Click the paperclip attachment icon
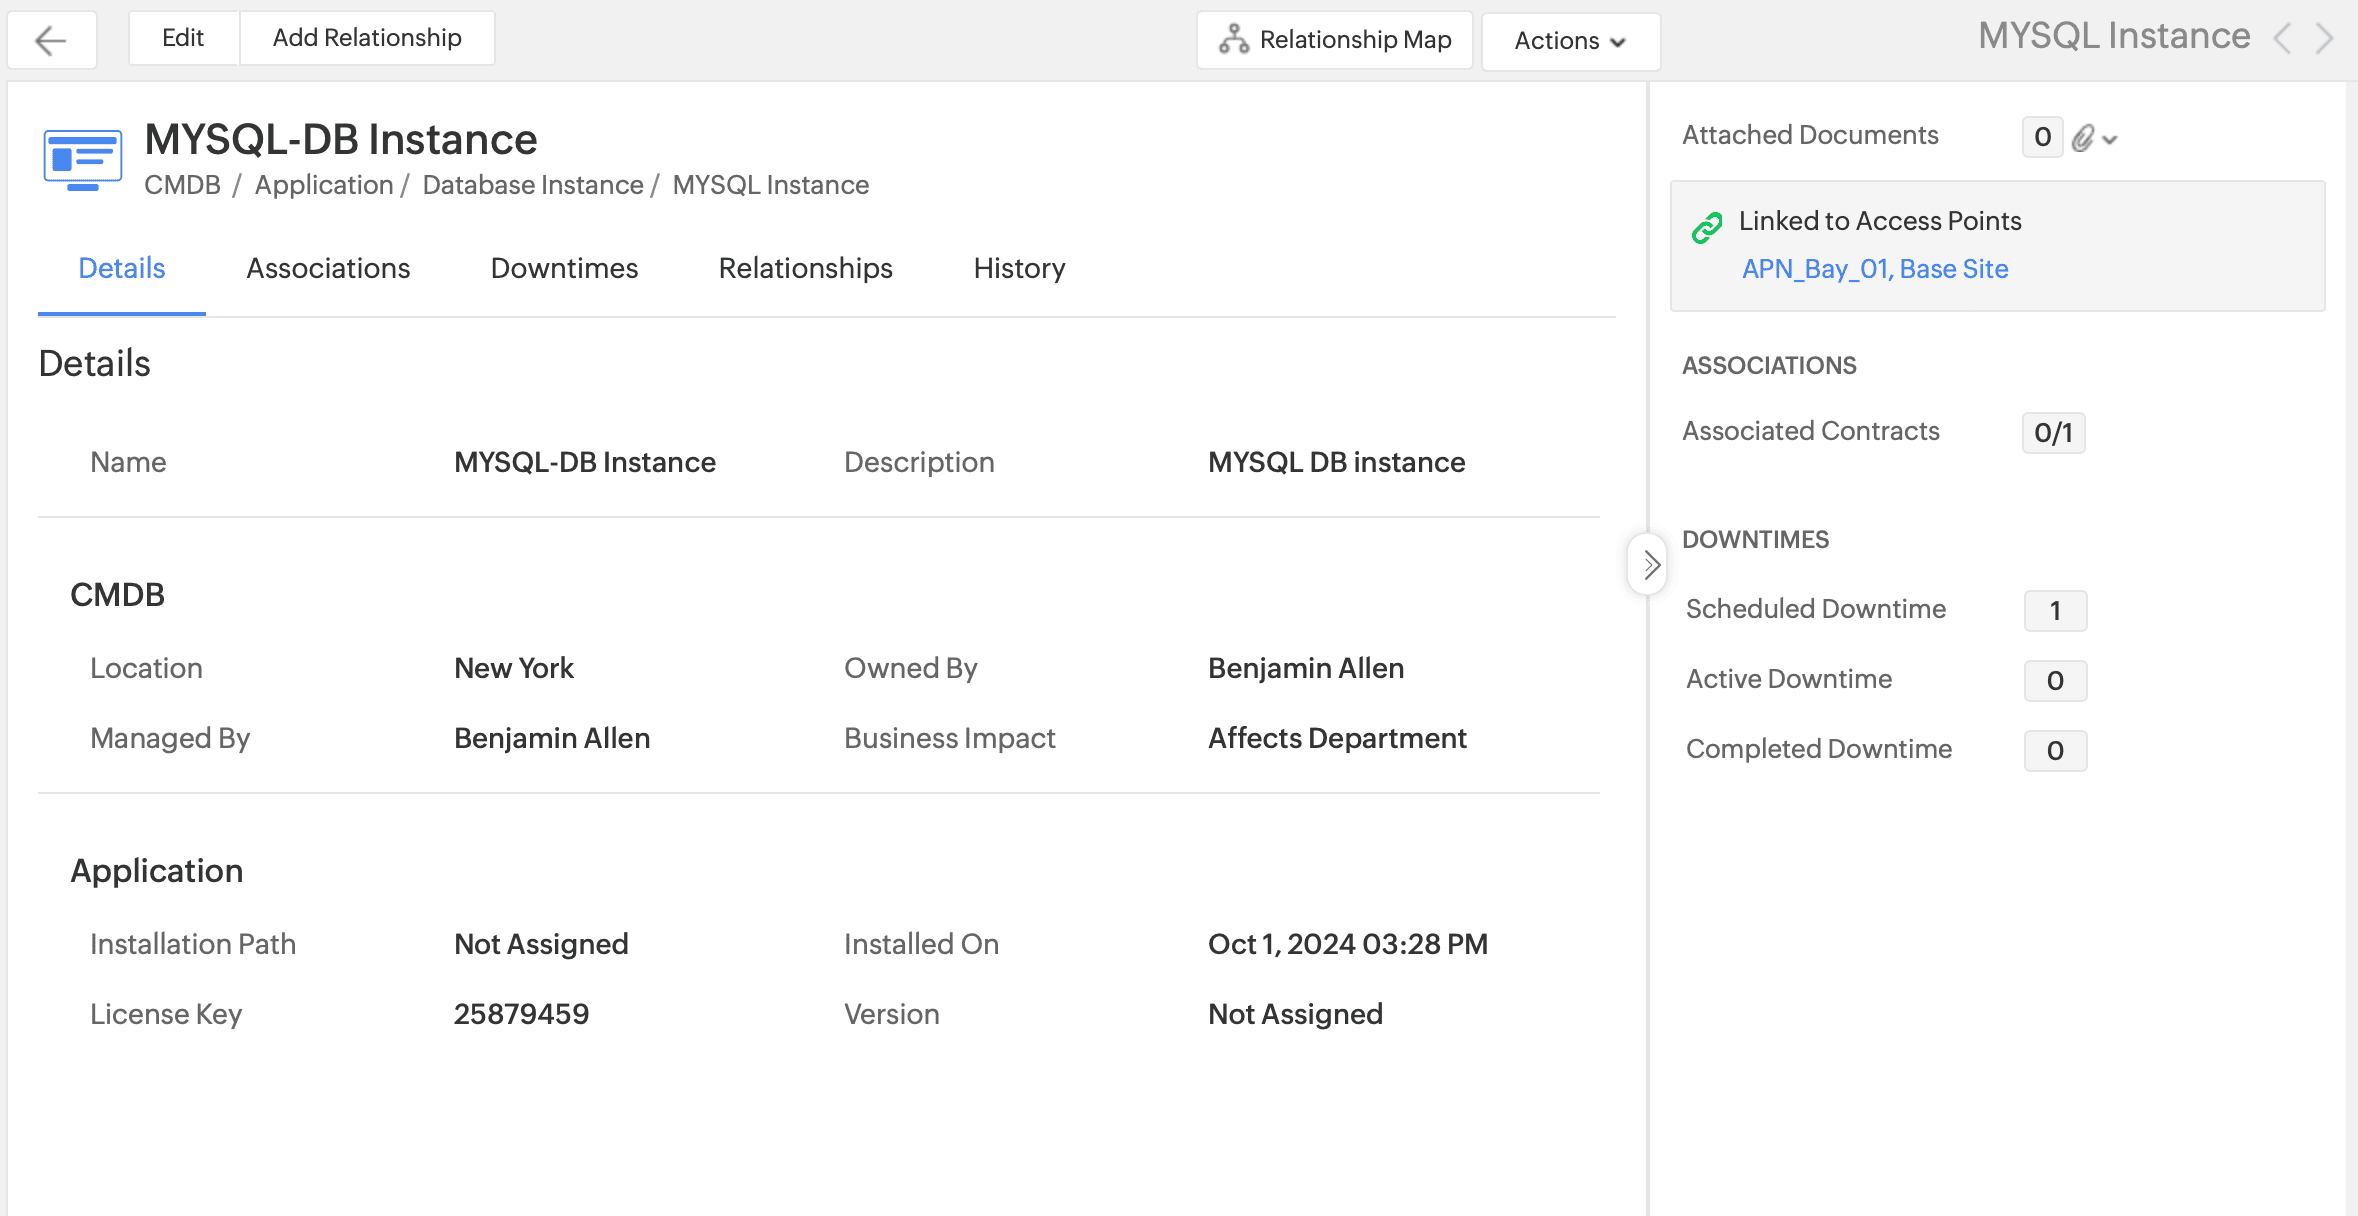Viewport: 2358px width, 1216px height. [2082, 138]
